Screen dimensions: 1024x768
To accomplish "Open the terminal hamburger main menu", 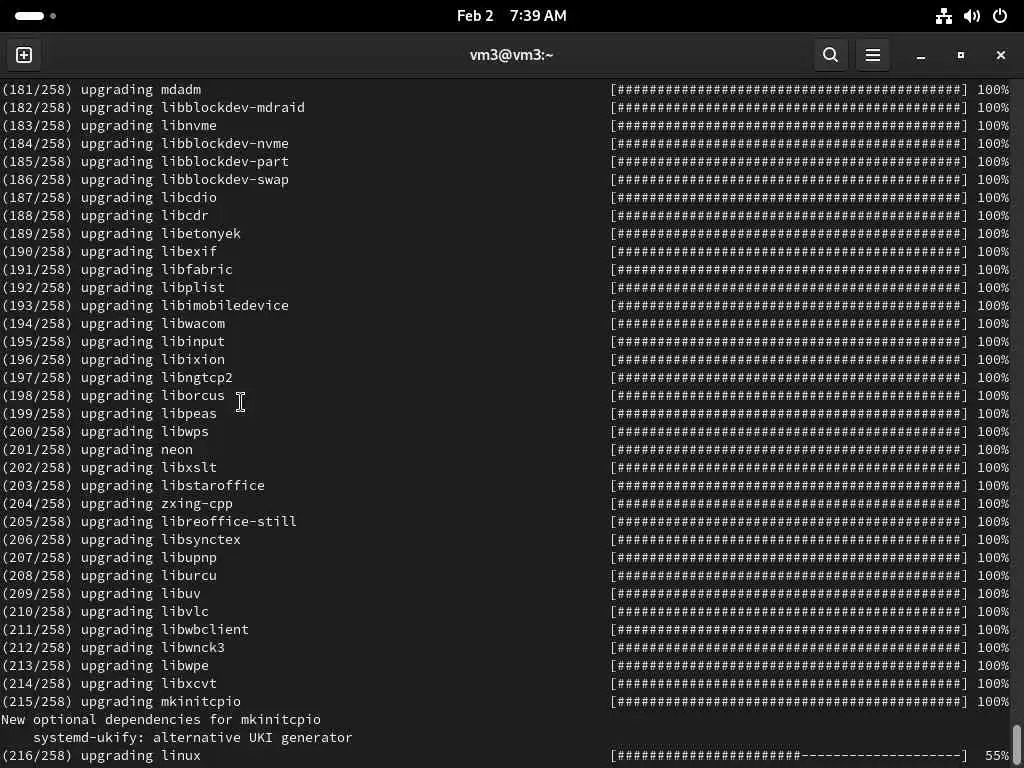I will click(873, 55).
